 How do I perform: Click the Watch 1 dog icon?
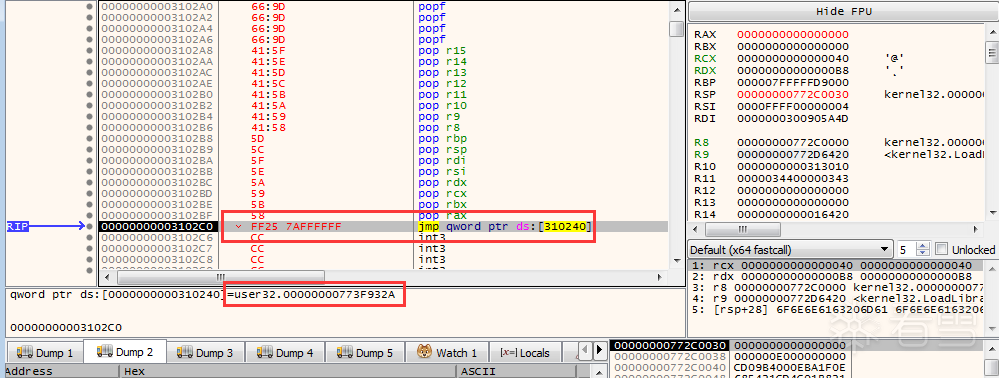point(425,352)
